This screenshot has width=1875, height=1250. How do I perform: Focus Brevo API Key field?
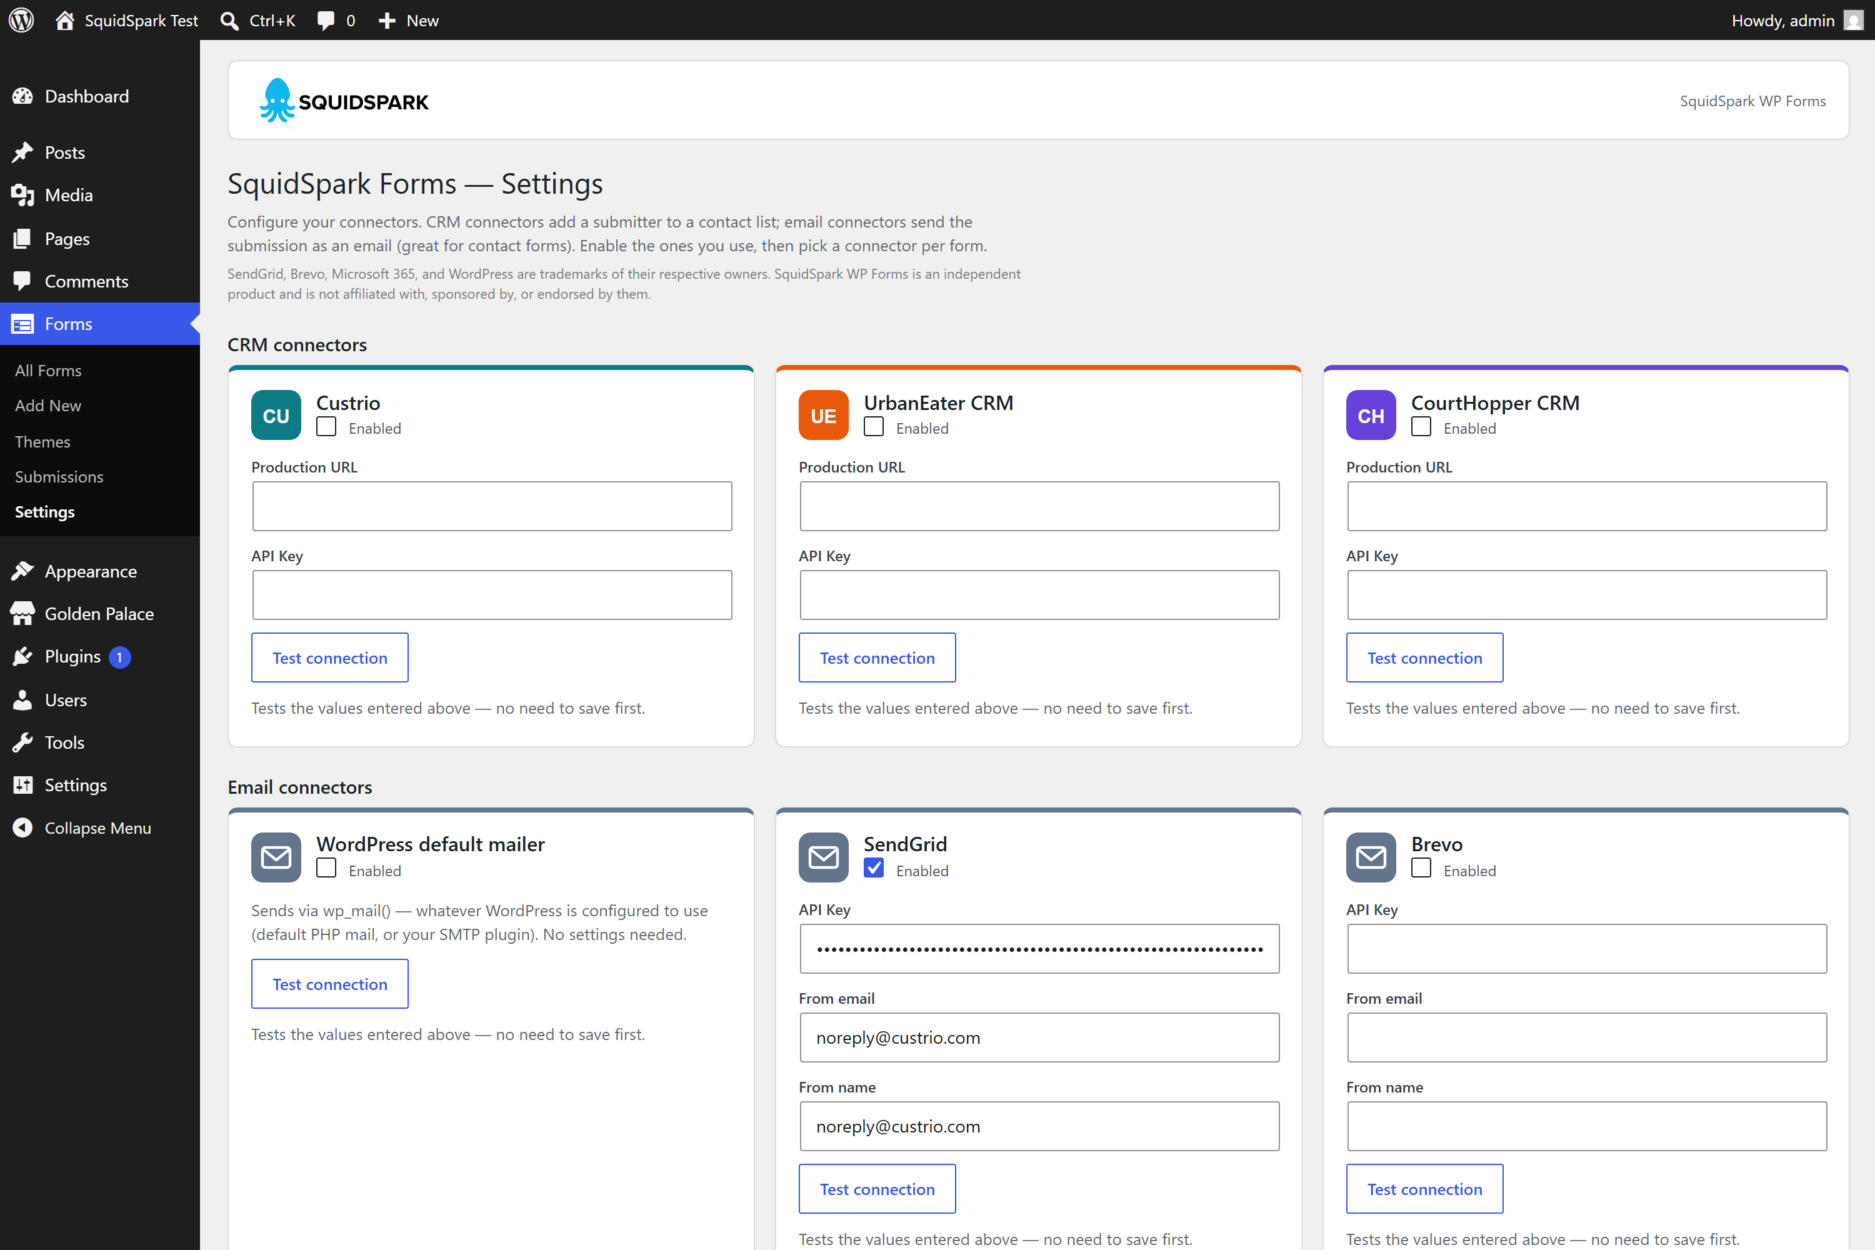coord(1586,949)
